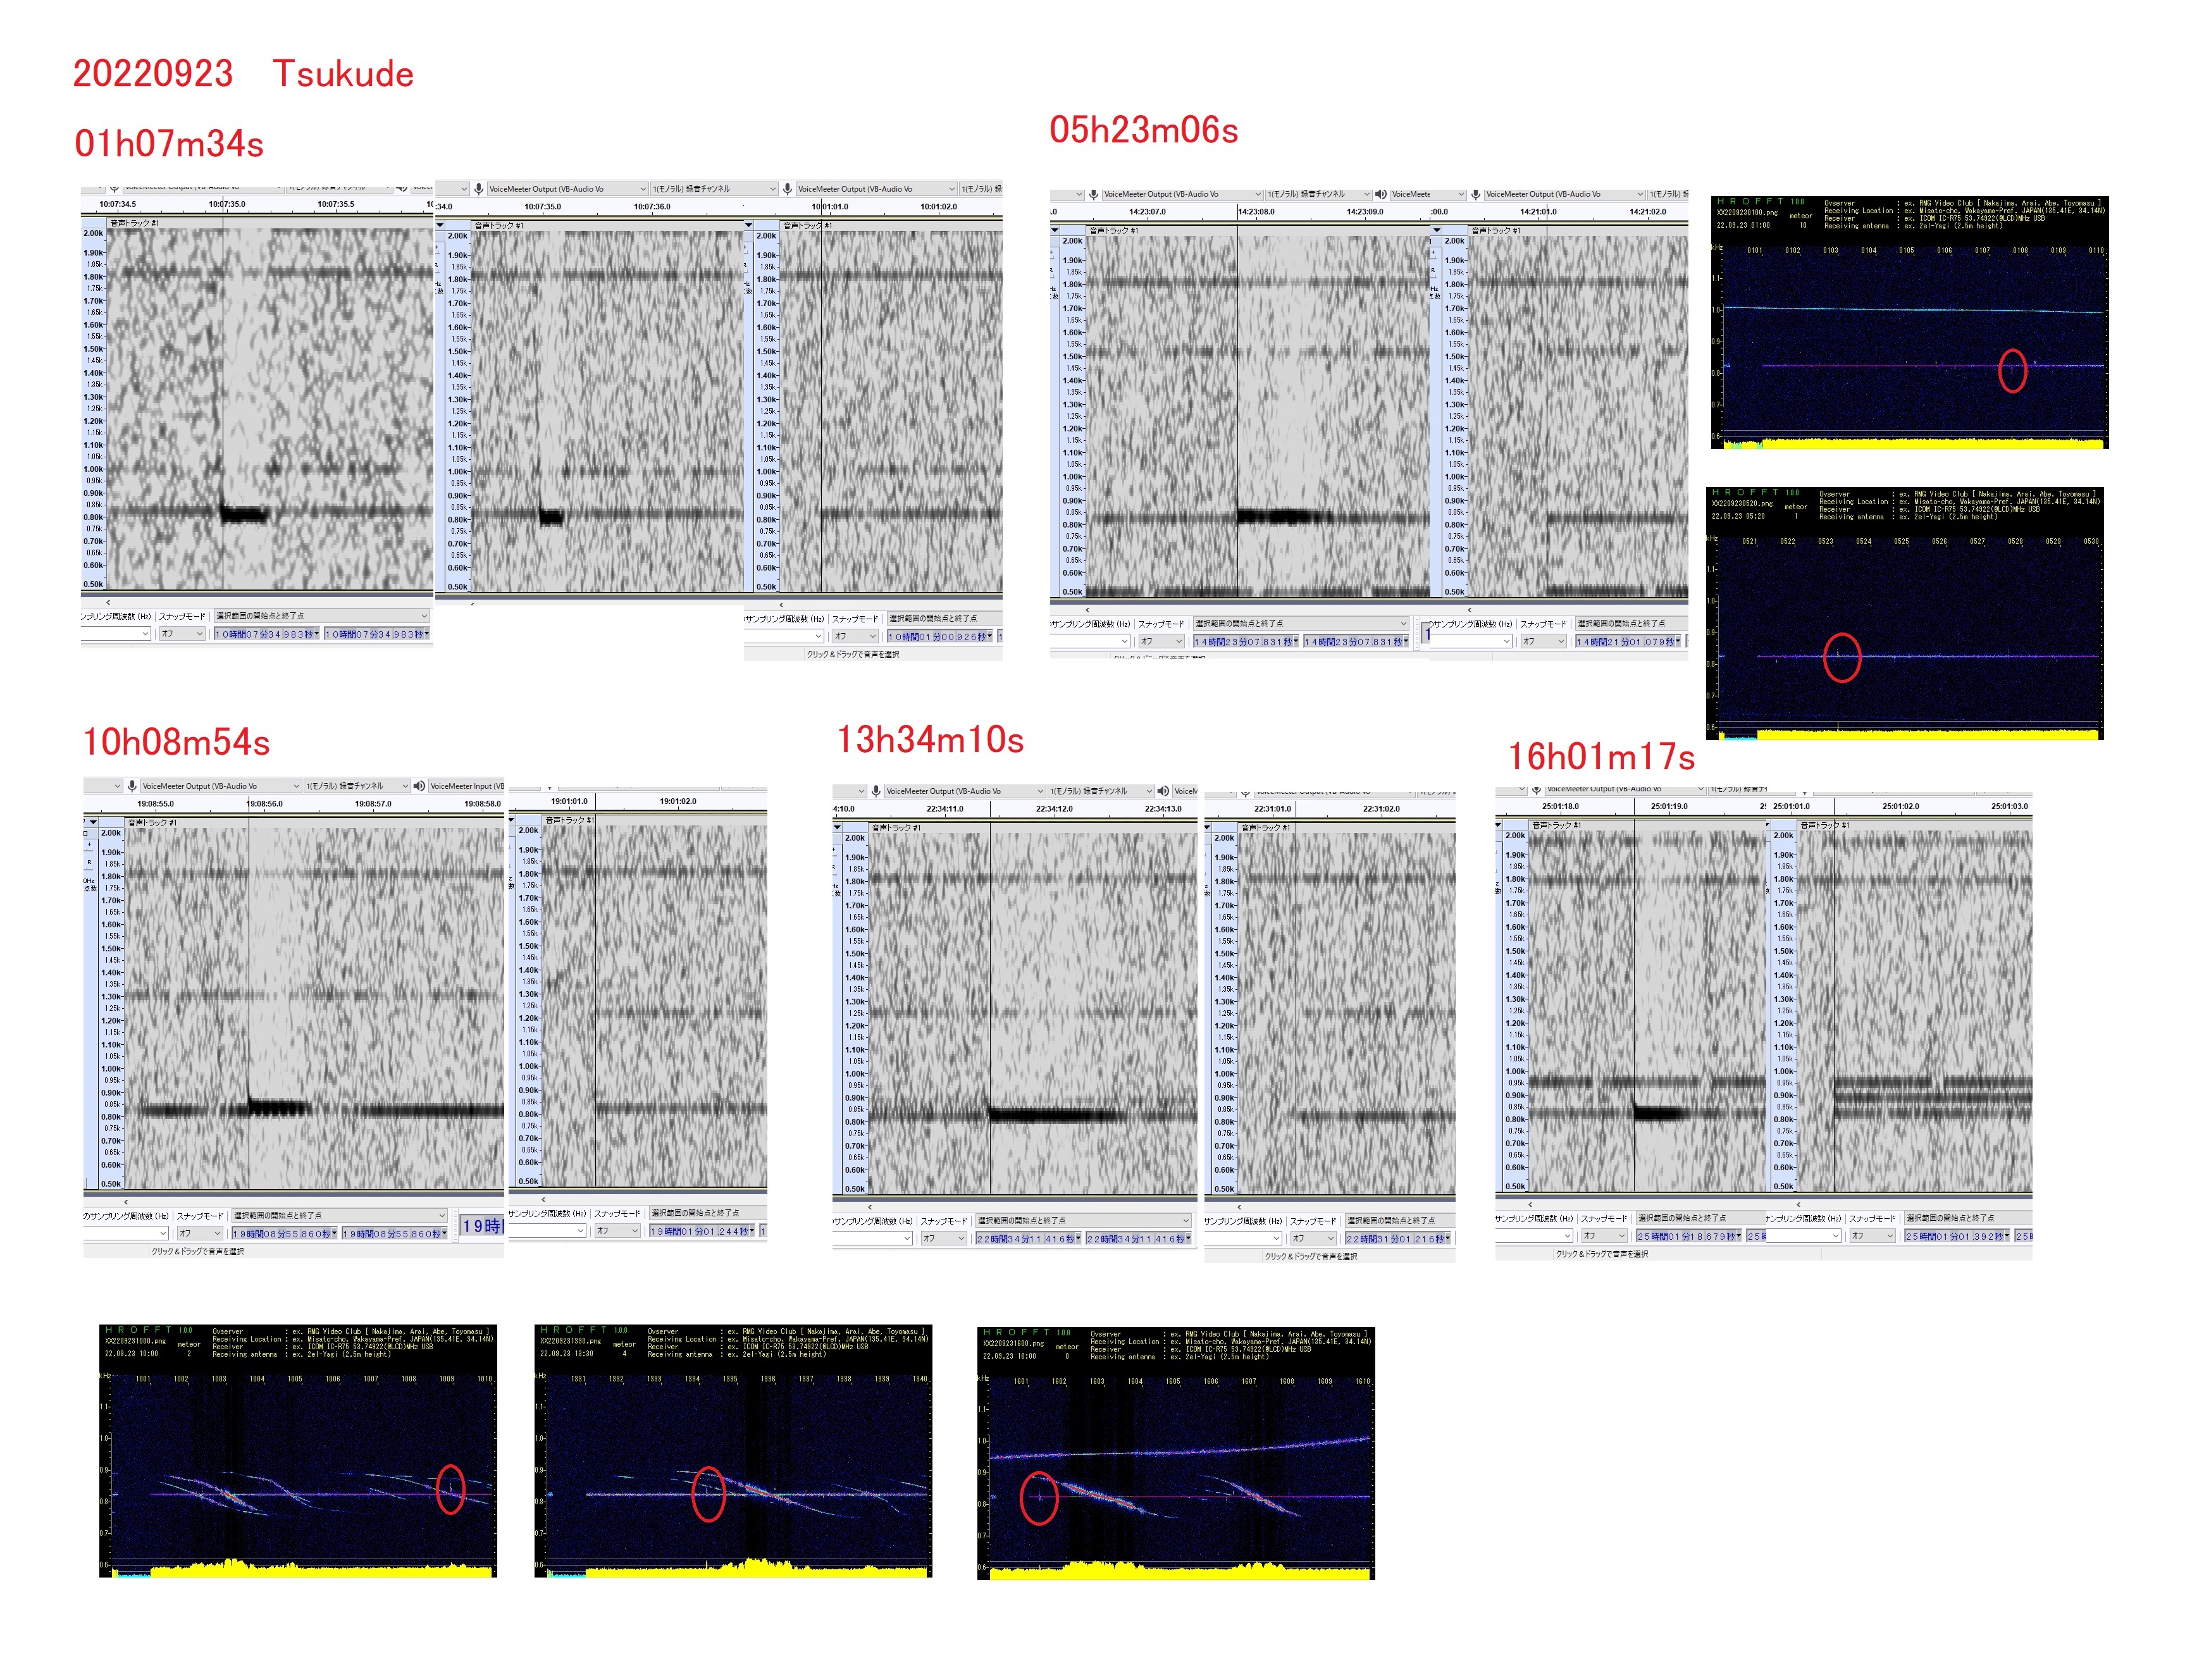Click timeline ruler at 19:08:57.0

pyautogui.click(x=373, y=804)
